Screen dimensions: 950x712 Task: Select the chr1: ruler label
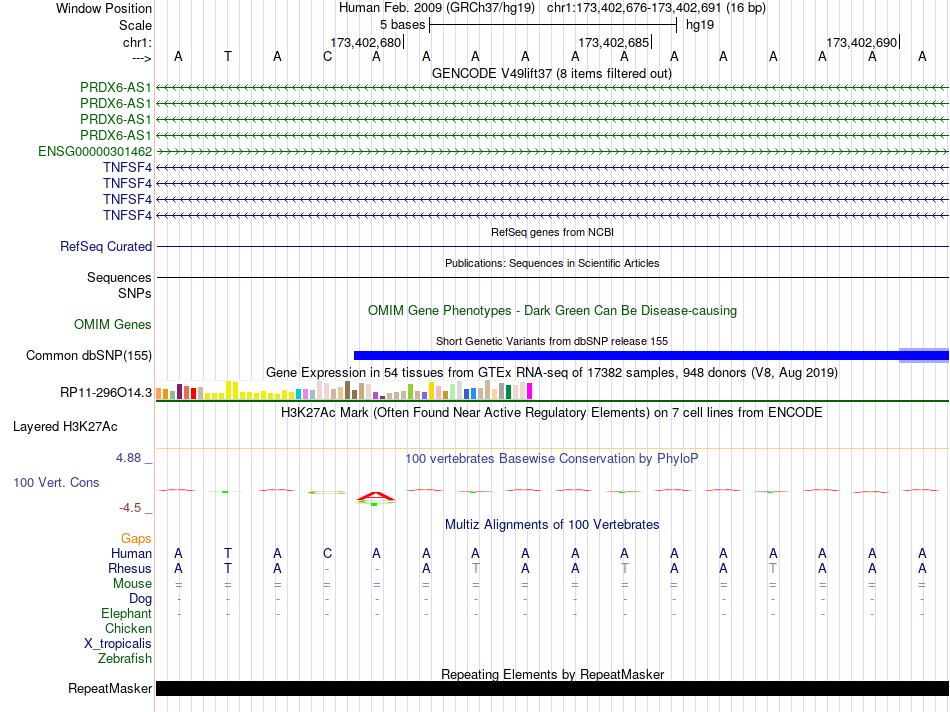[137, 42]
